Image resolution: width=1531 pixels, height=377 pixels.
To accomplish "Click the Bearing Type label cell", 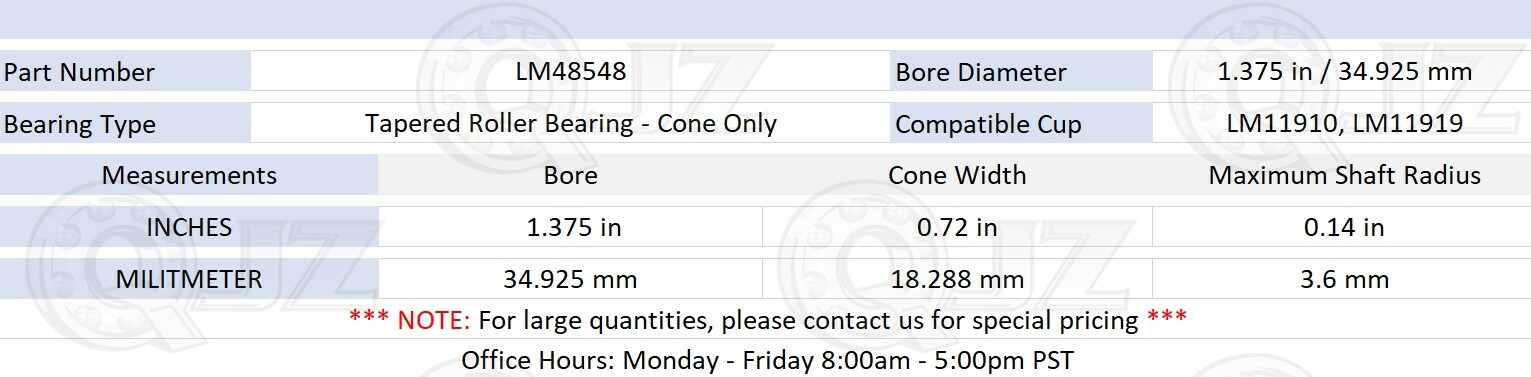I will (x=125, y=124).
